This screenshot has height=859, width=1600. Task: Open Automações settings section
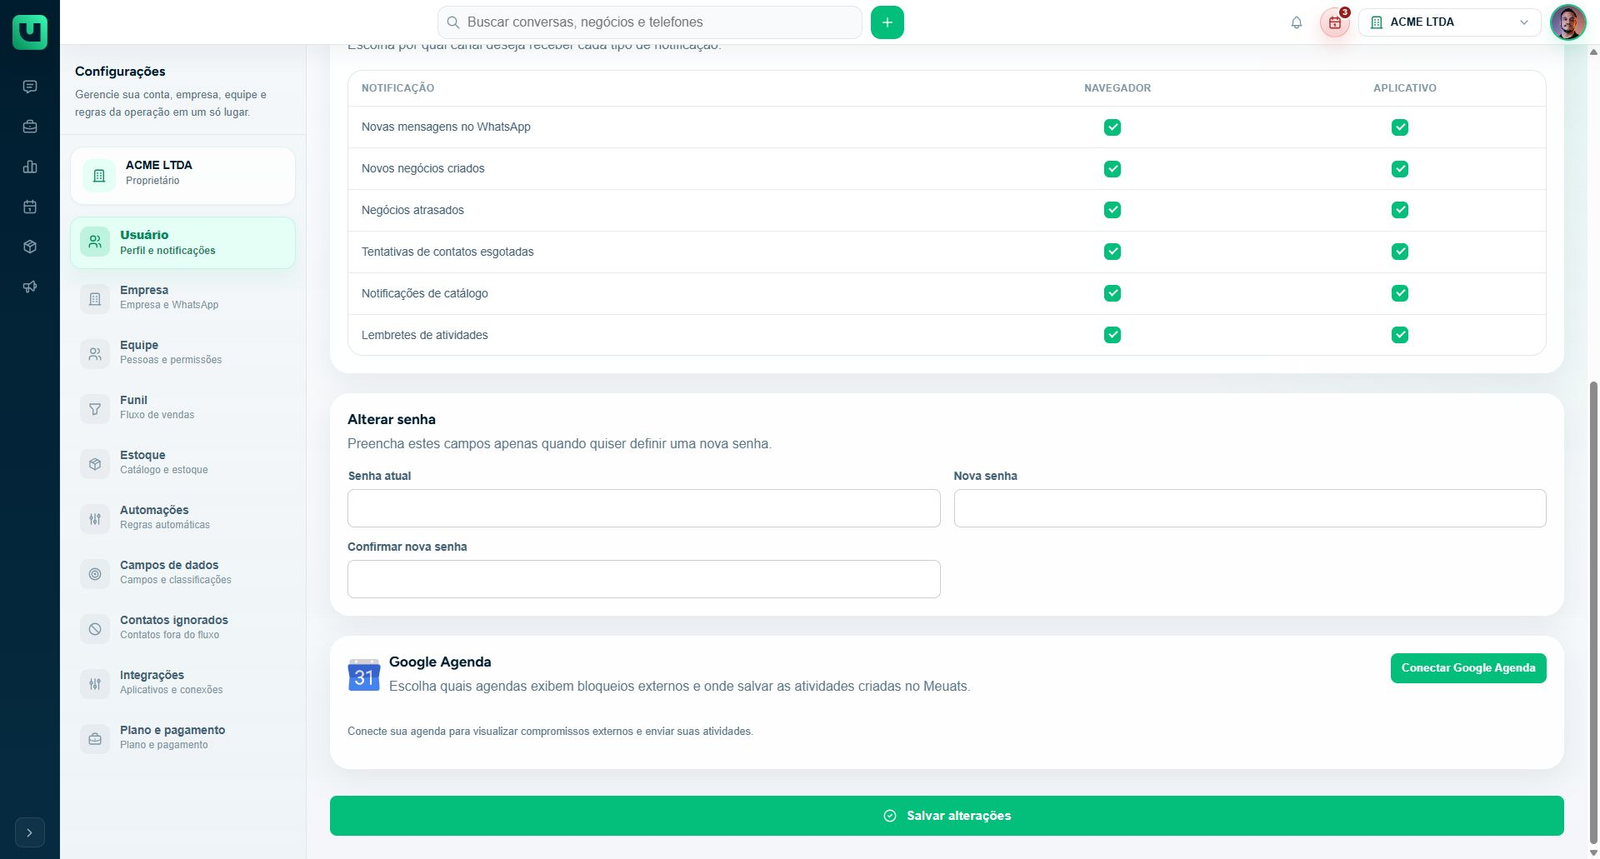(183, 518)
